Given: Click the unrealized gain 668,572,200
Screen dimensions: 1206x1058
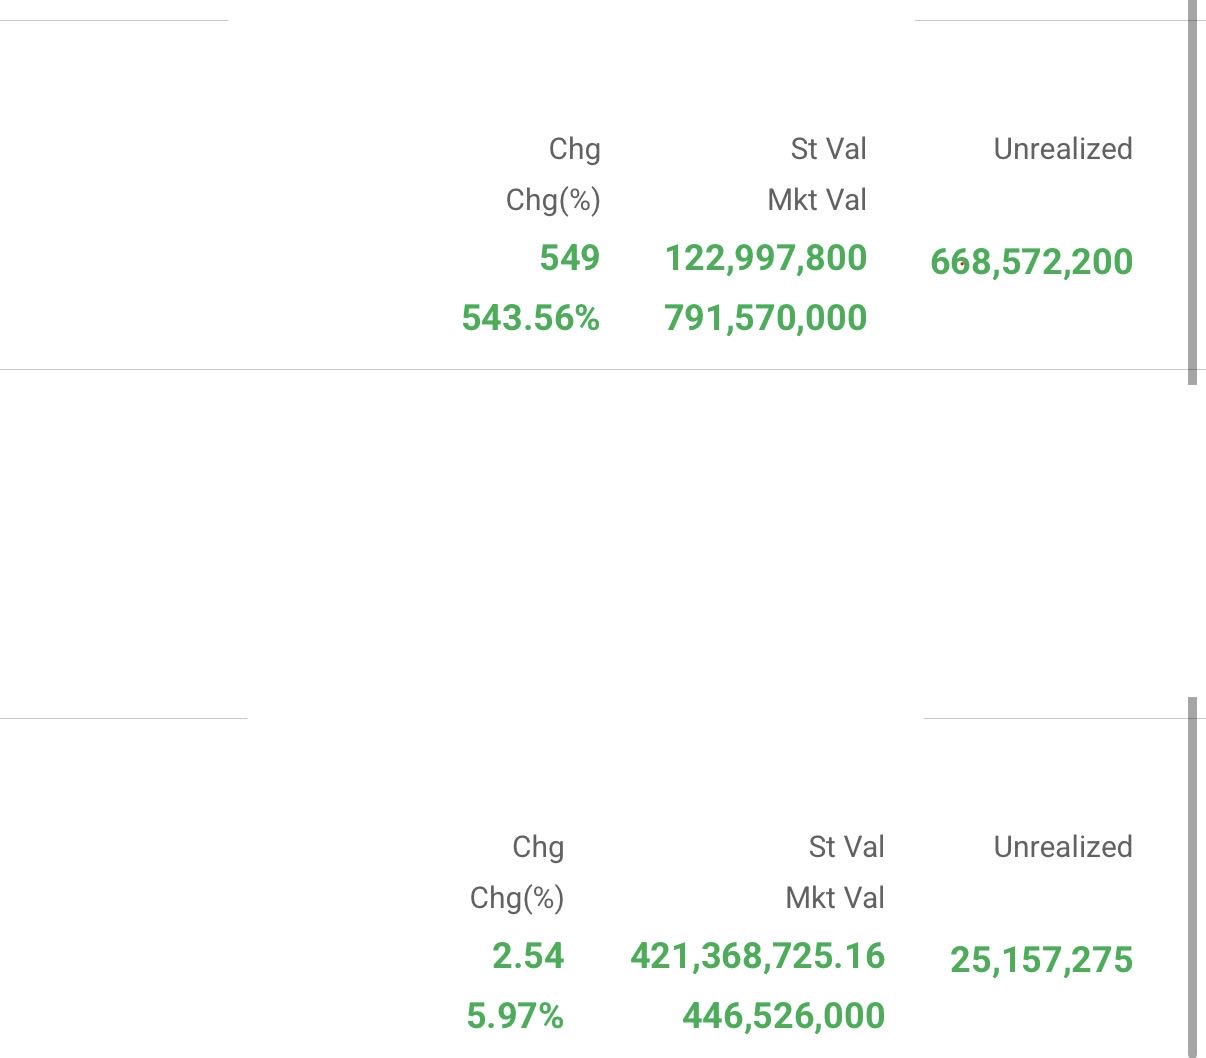Looking at the screenshot, I should tap(1031, 262).
